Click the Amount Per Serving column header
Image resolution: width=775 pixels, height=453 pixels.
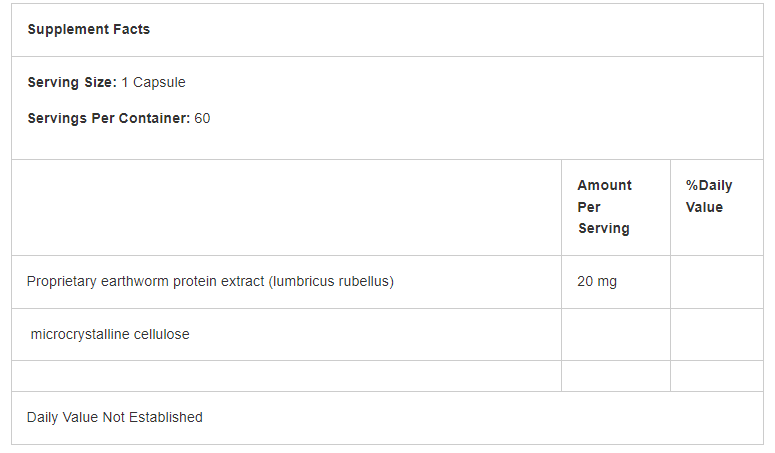click(604, 206)
